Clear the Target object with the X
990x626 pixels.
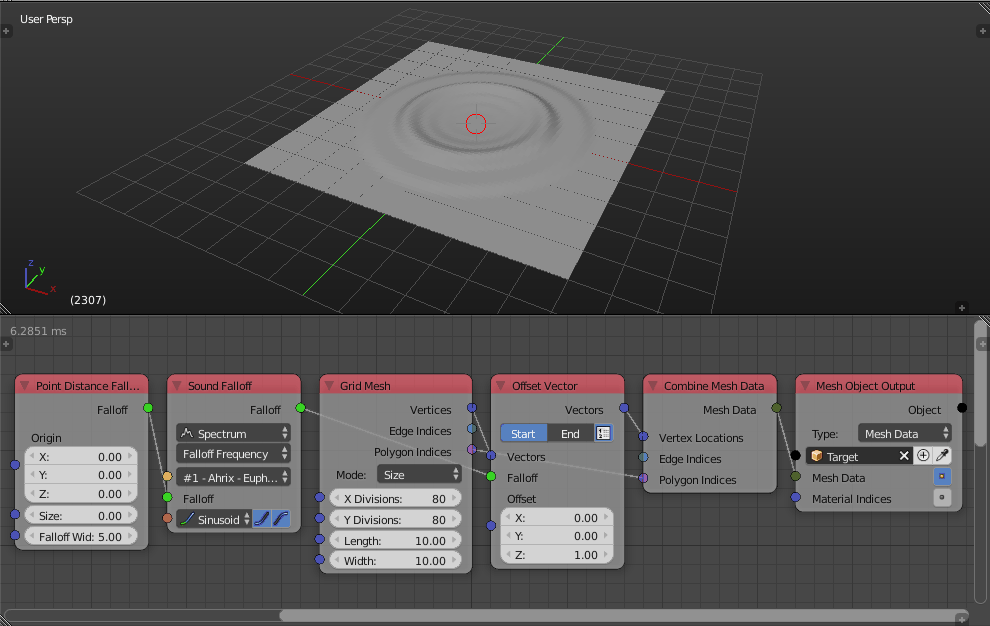904,455
